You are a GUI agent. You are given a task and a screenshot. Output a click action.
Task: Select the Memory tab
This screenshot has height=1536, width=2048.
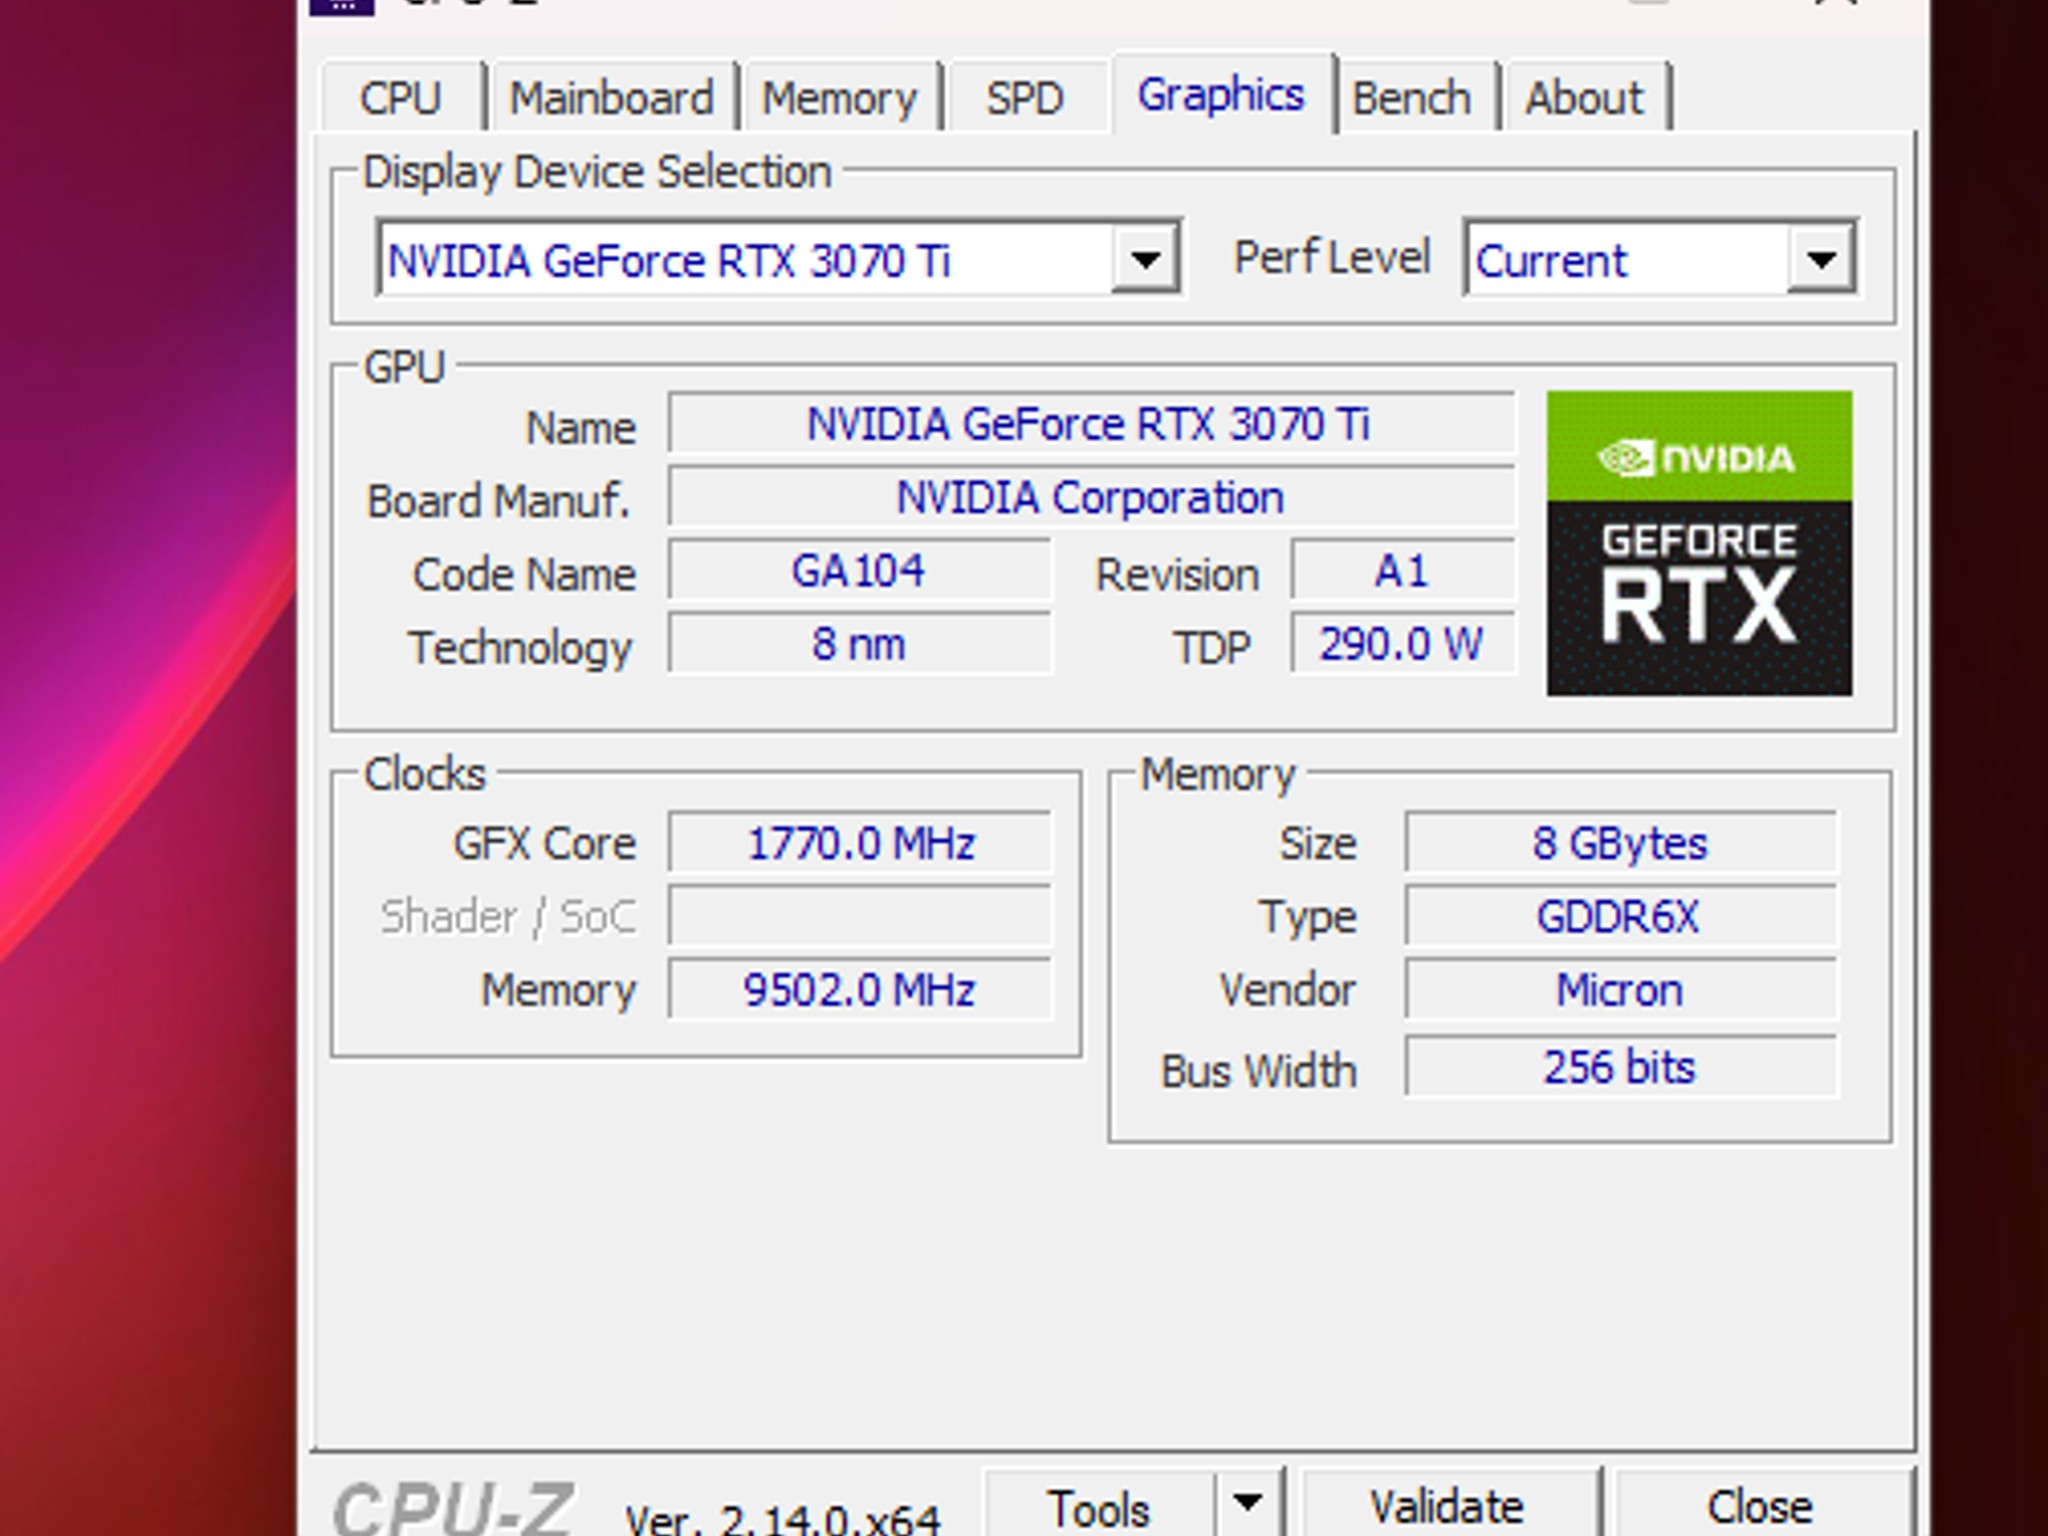coord(840,98)
